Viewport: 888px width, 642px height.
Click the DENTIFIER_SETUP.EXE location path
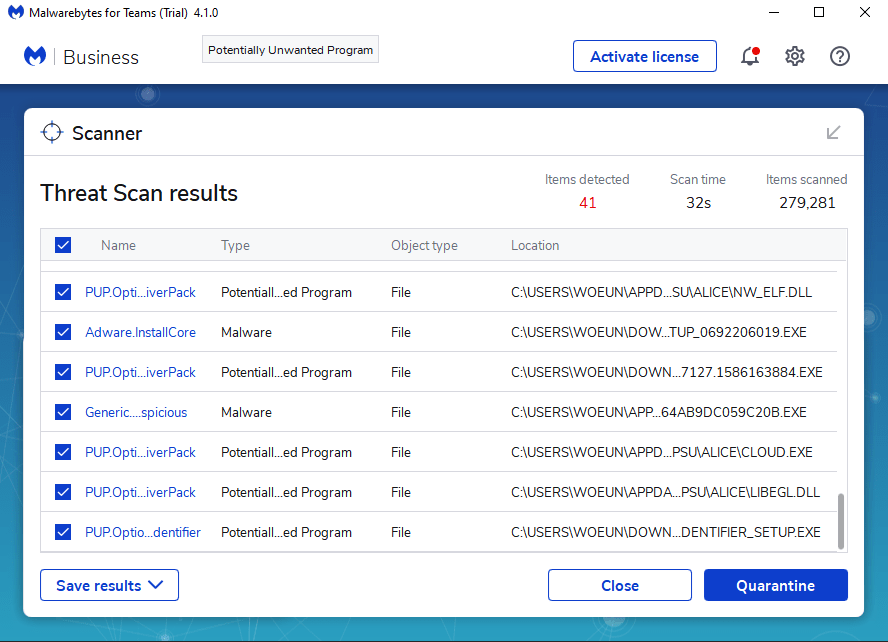(x=665, y=532)
